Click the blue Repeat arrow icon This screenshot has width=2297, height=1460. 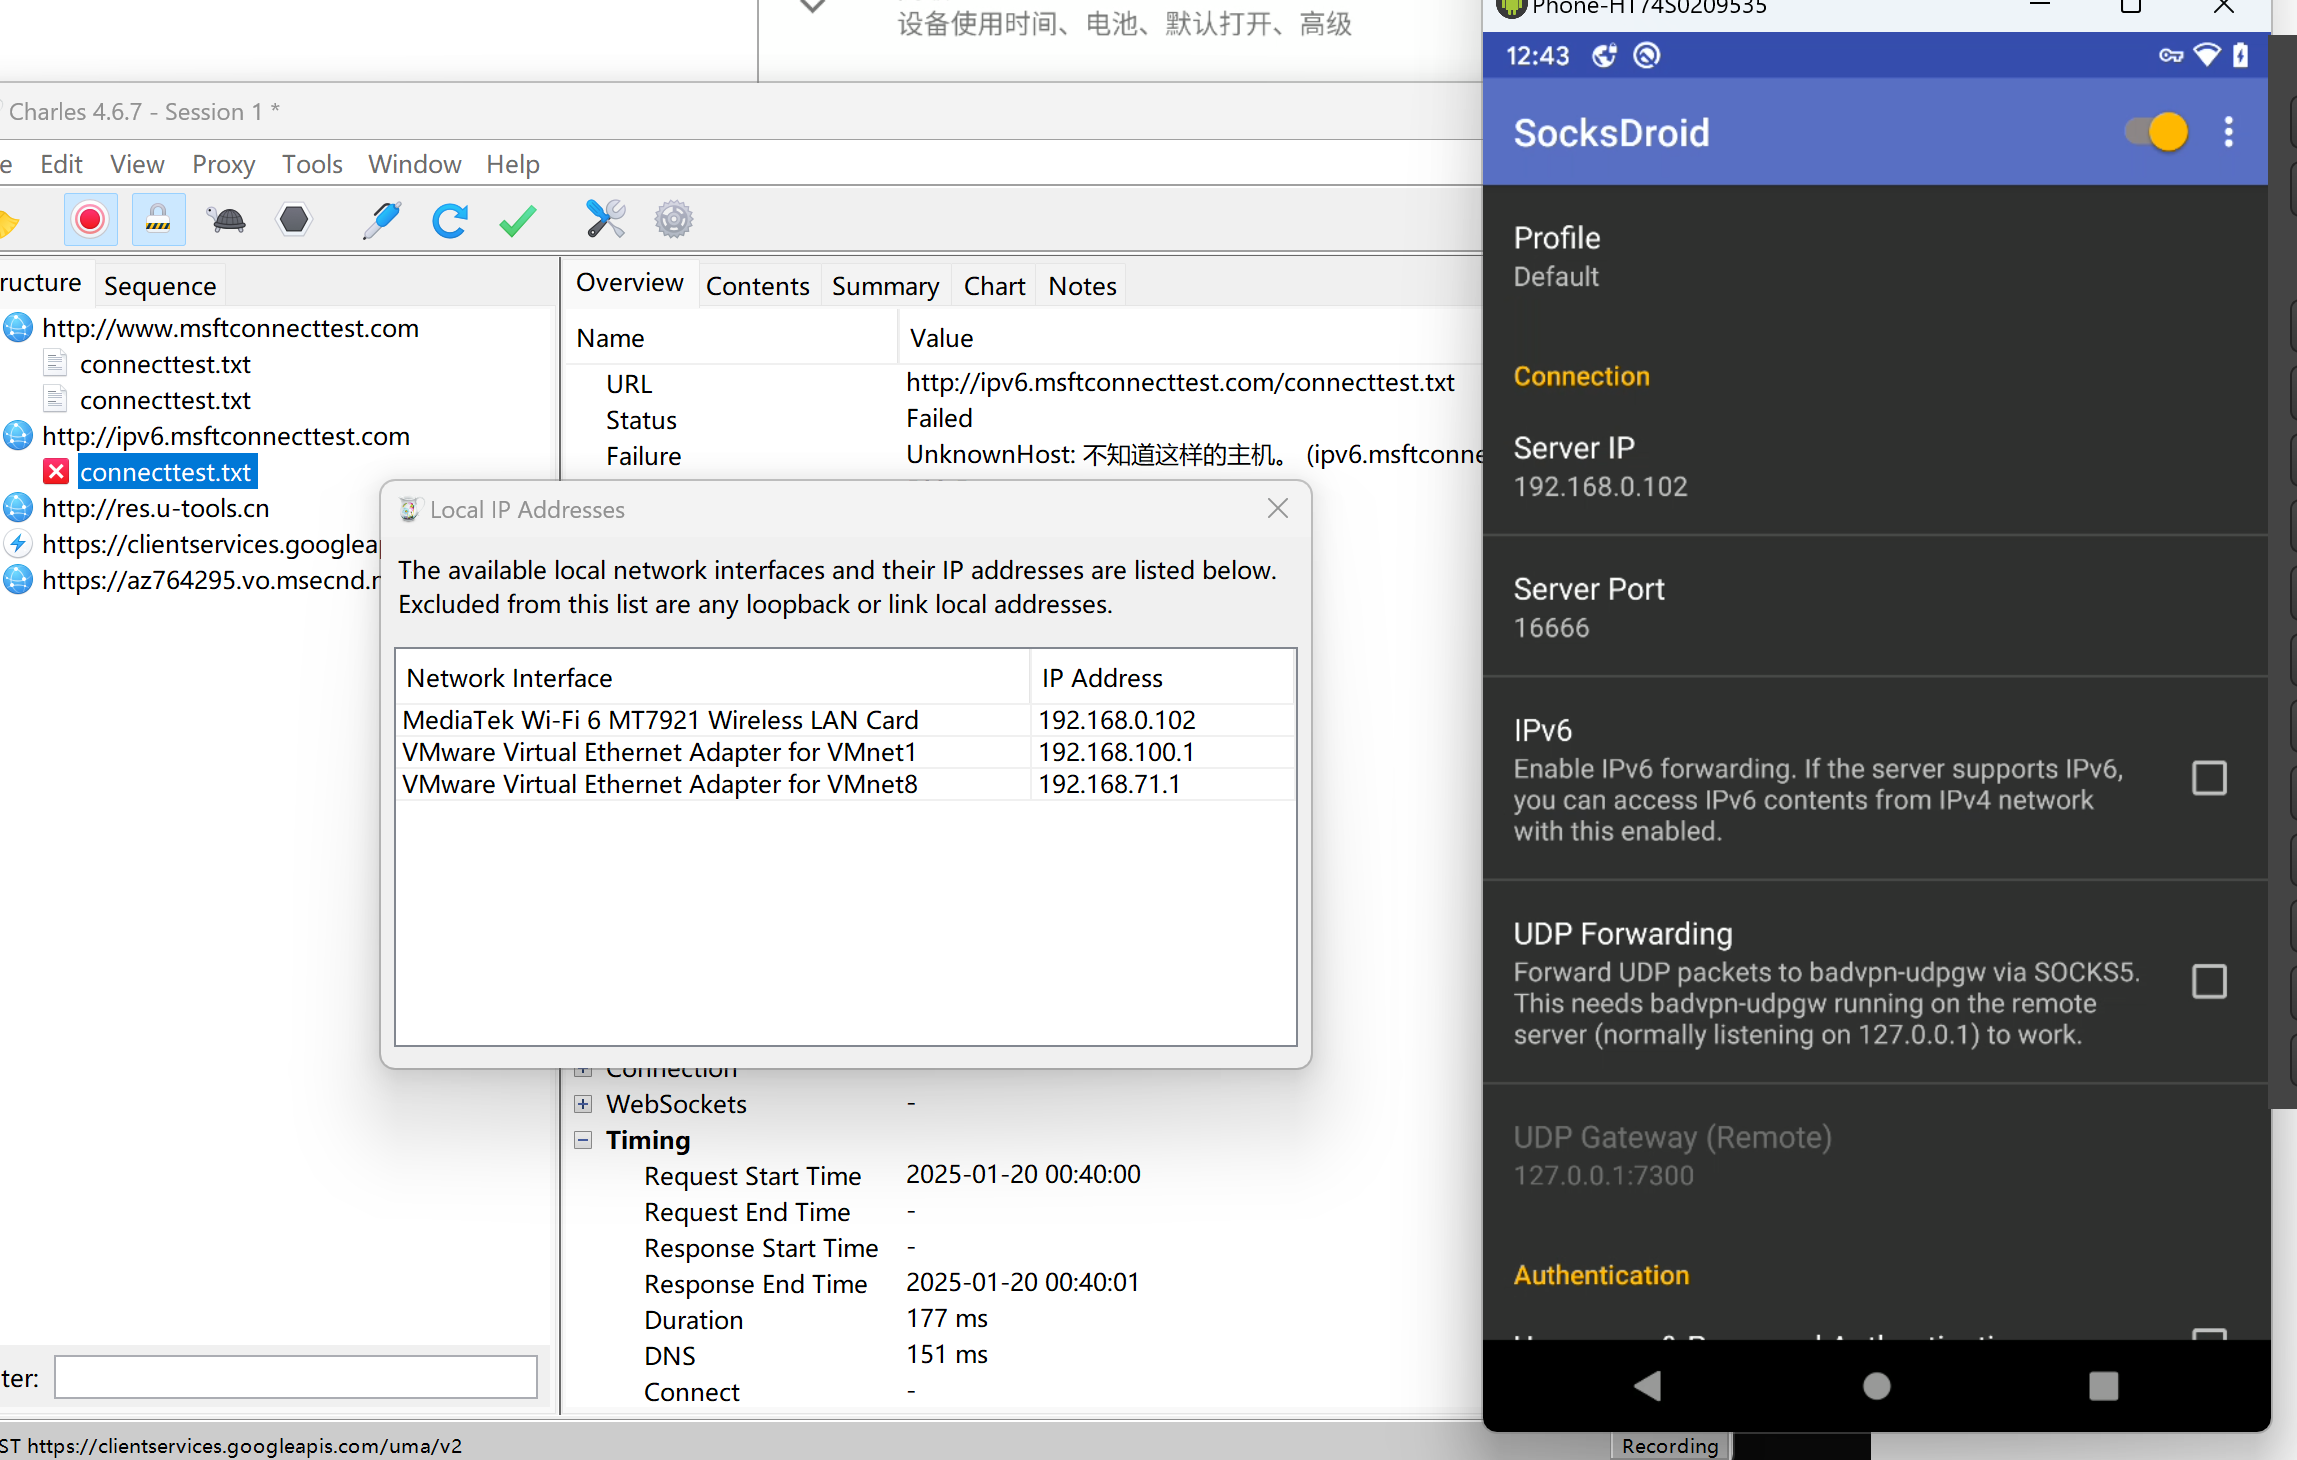(450, 220)
